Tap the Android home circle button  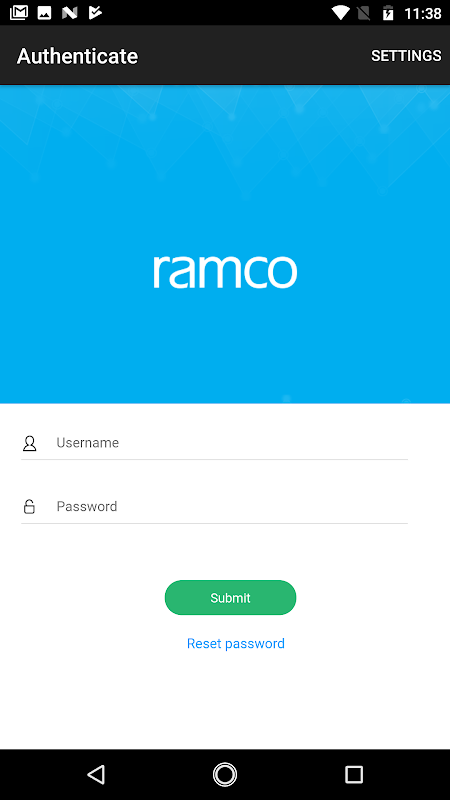tap(225, 774)
